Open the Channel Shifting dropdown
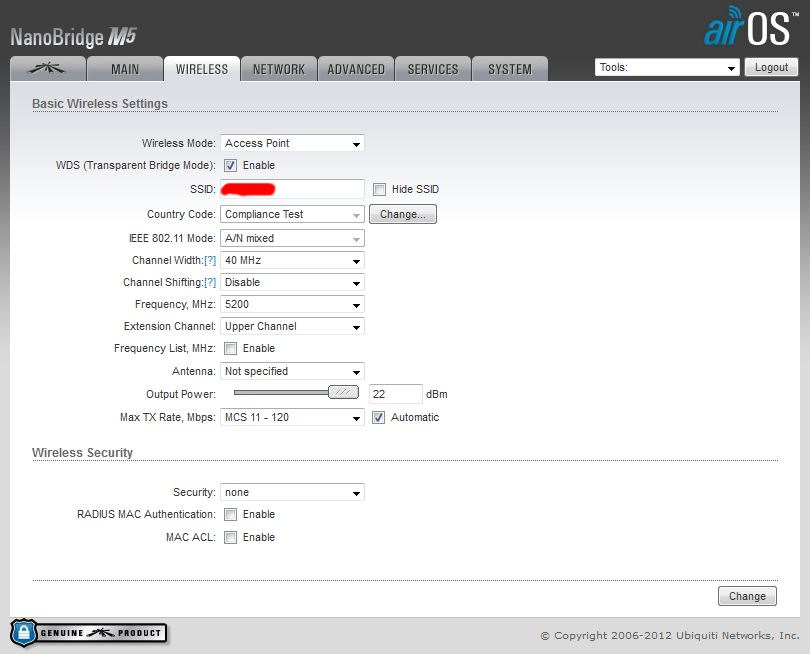810x654 pixels. pyautogui.click(x=292, y=283)
